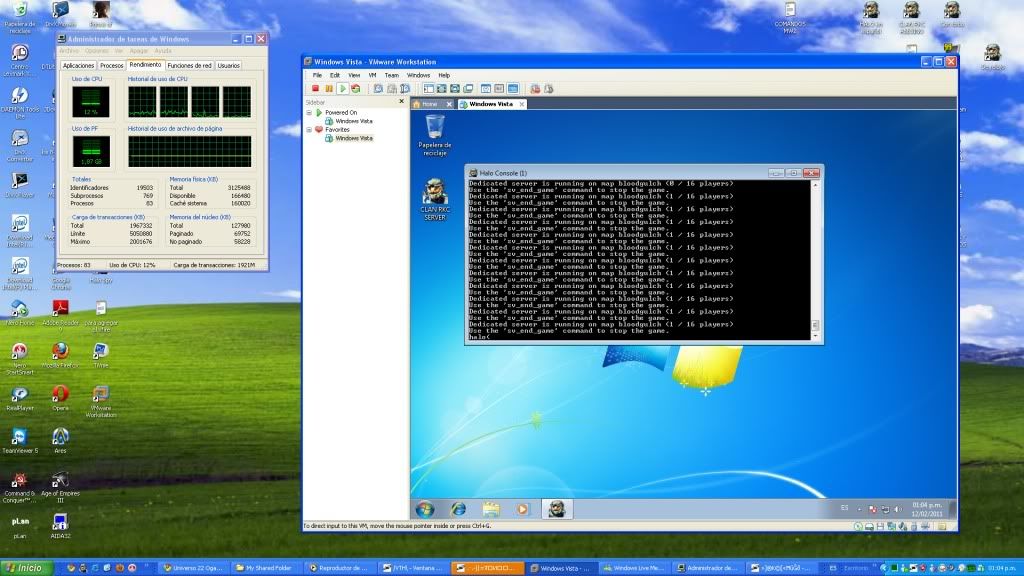Click the Halo server icon on guest taskbar
Screen dimensions: 1024x576
click(556, 509)
